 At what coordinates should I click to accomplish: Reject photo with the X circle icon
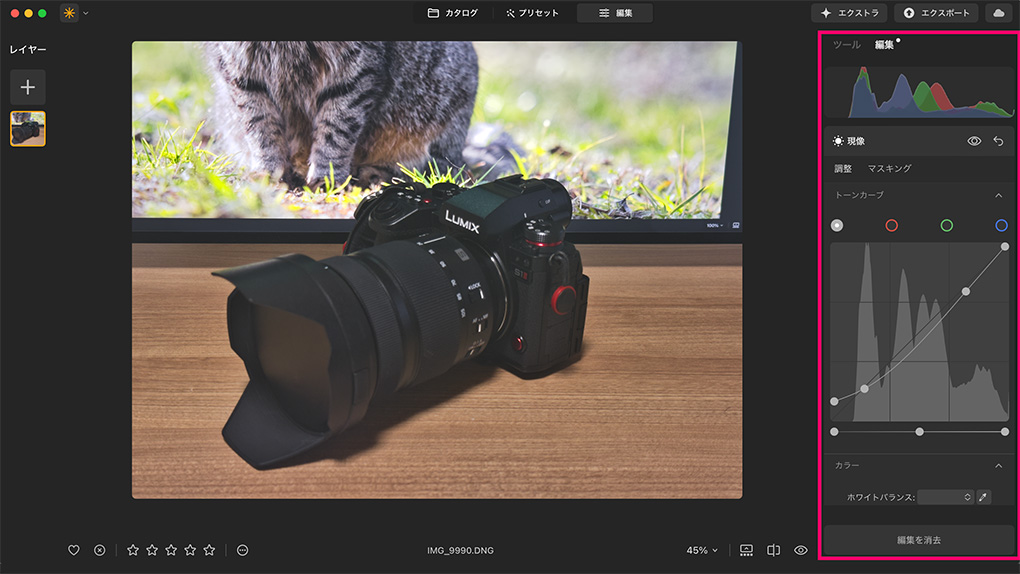(x=100, y=551)
